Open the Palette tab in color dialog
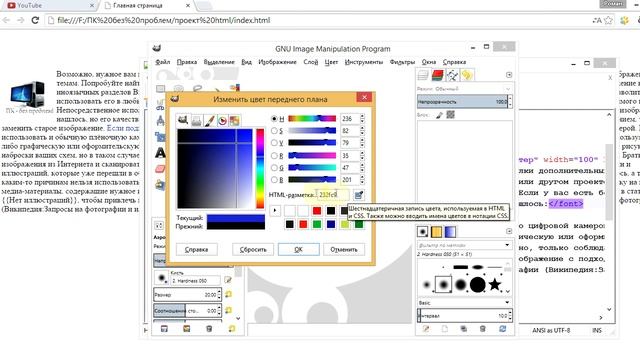 [x=234, y=121]
